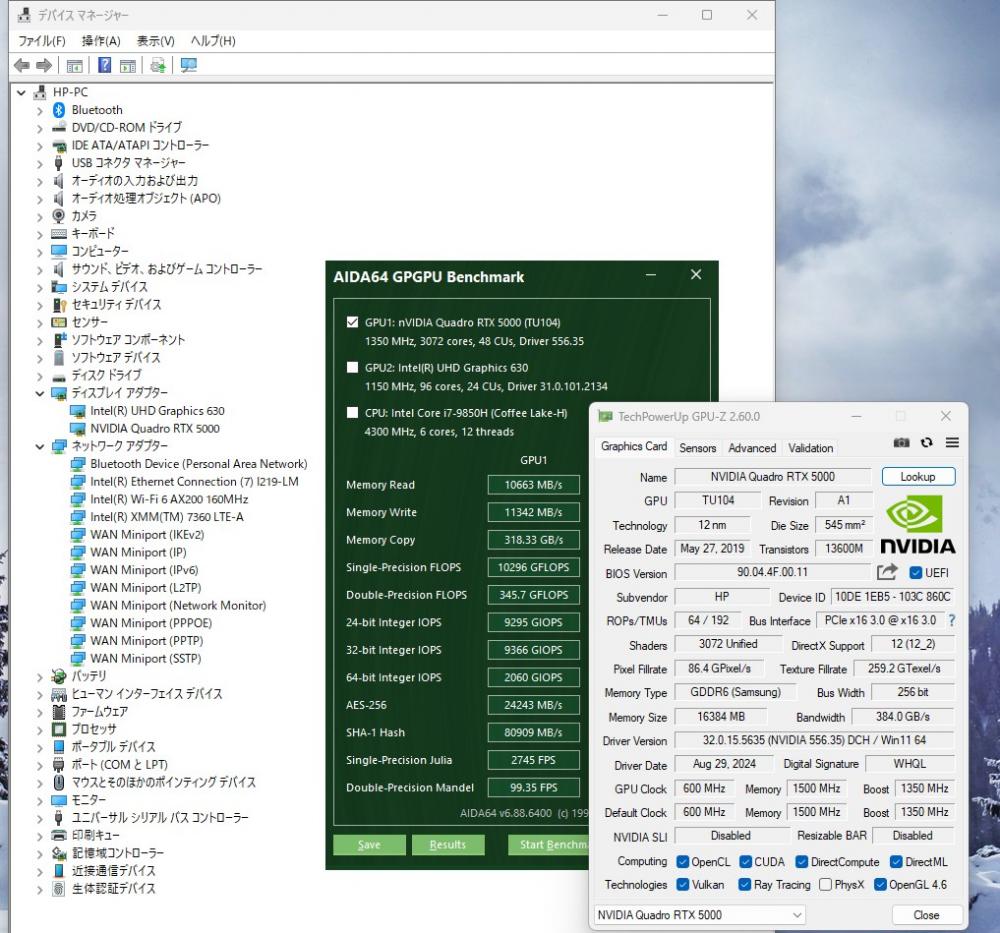Screen dimensions: 1000x933
Task: Click the Memory Read 10663 MB/s result box
Action: pyautogui.click(x=534, y=485)
